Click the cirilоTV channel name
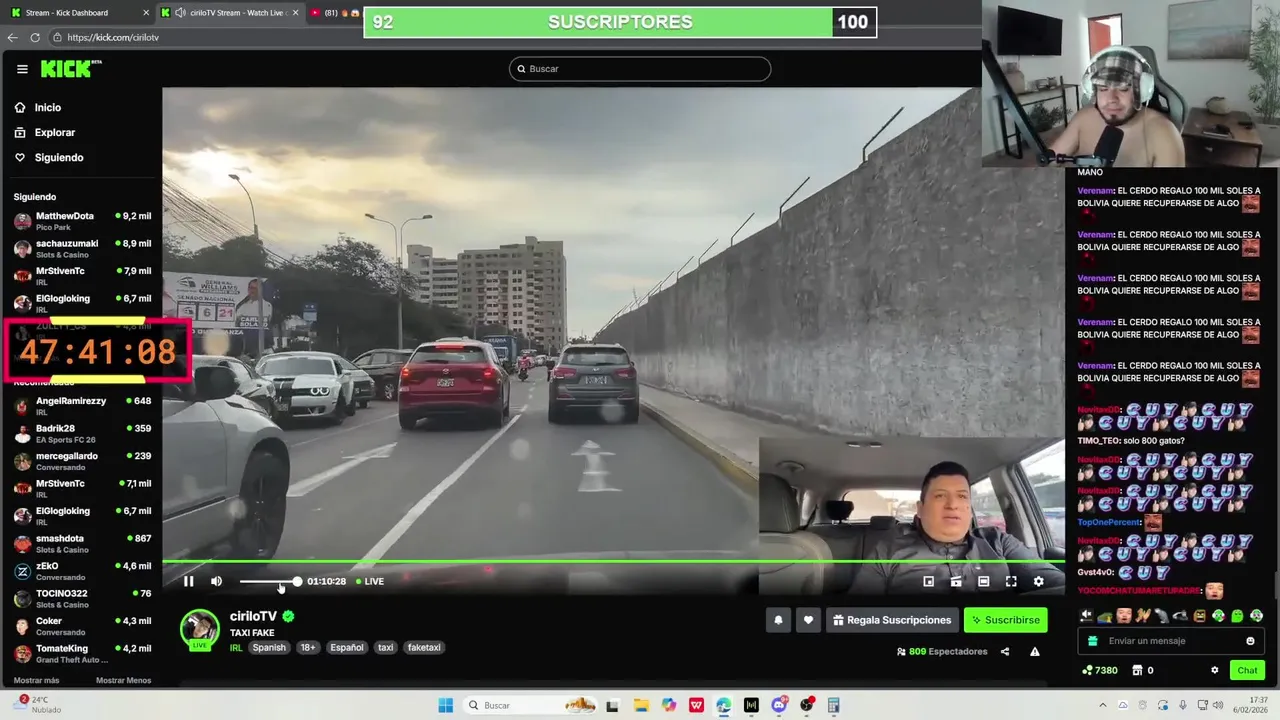This screenshot has width=1280, height=720. click(x=253, y=617)
